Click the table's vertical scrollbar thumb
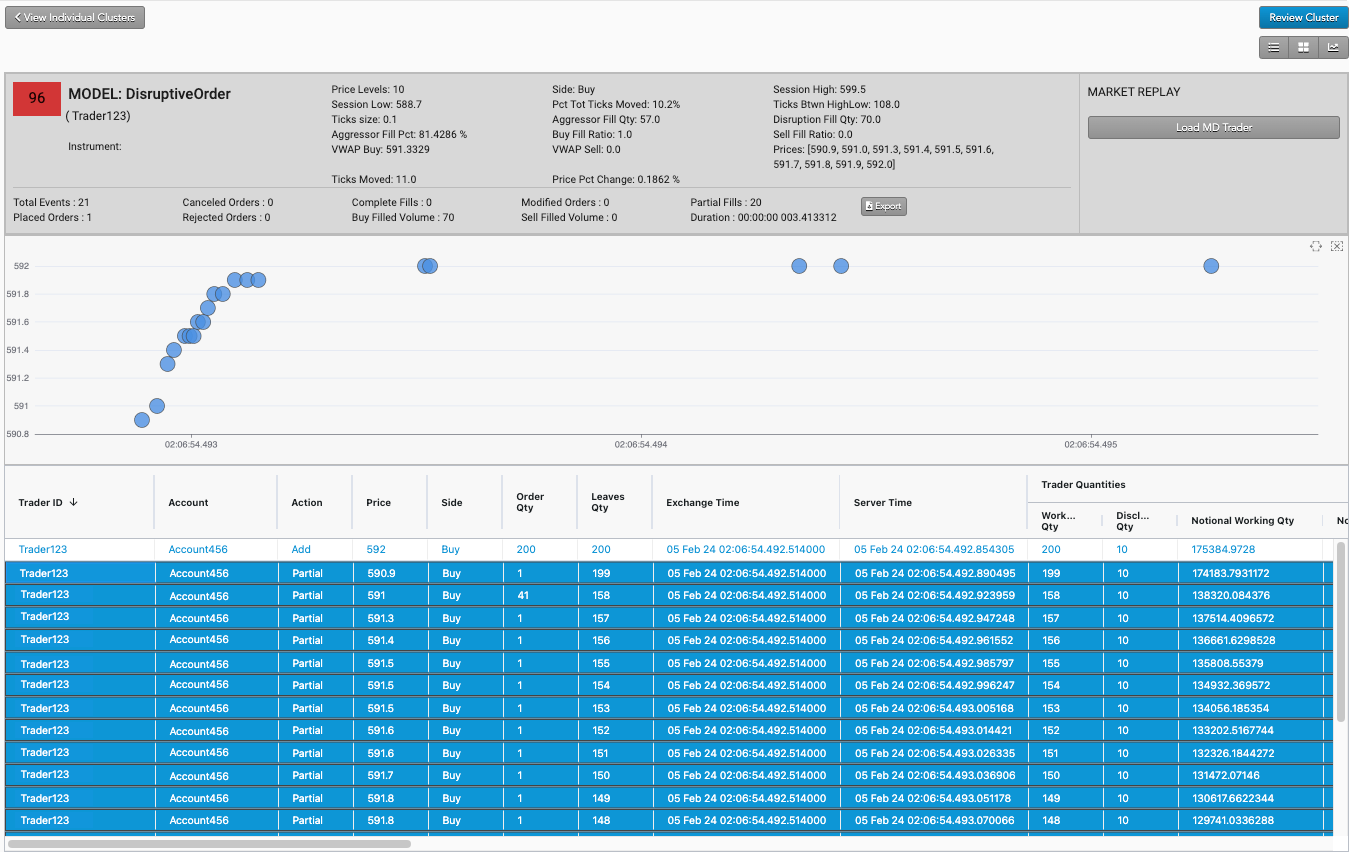1349x852 pixels. tap(1341, 632)
